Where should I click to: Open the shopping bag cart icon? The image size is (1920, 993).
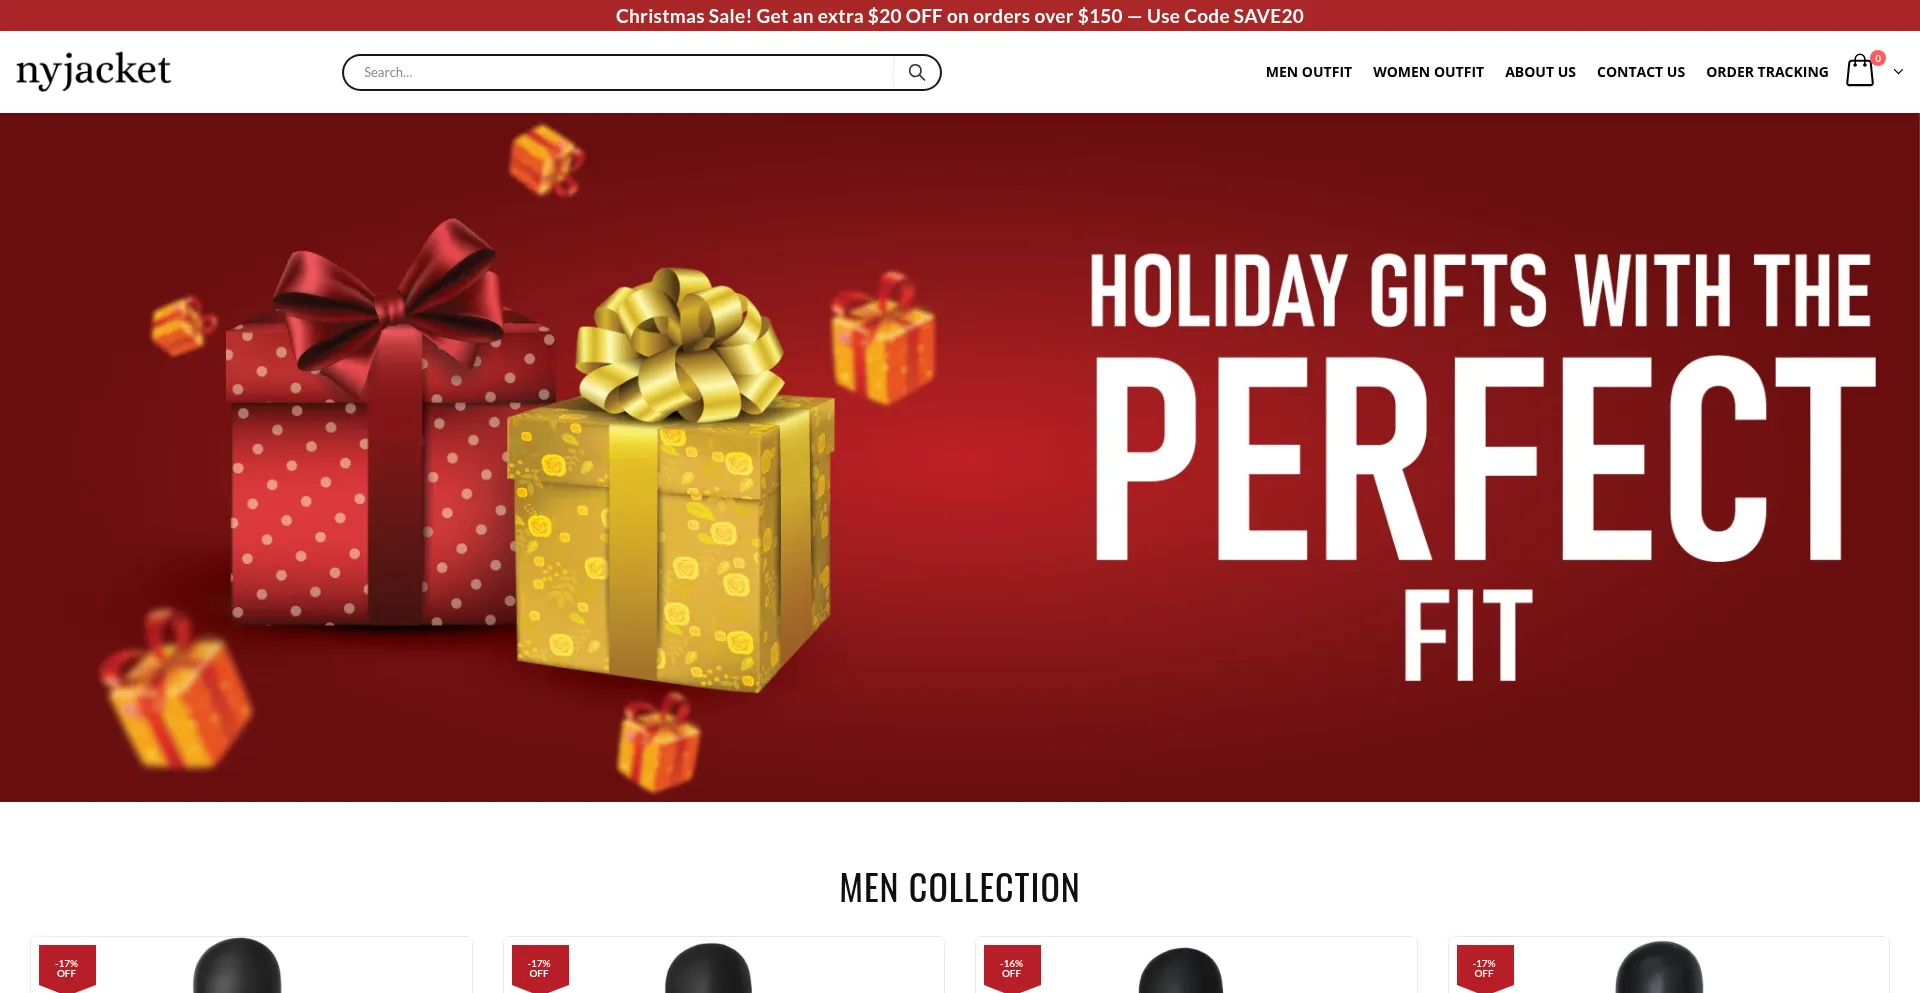(1860, 71)
